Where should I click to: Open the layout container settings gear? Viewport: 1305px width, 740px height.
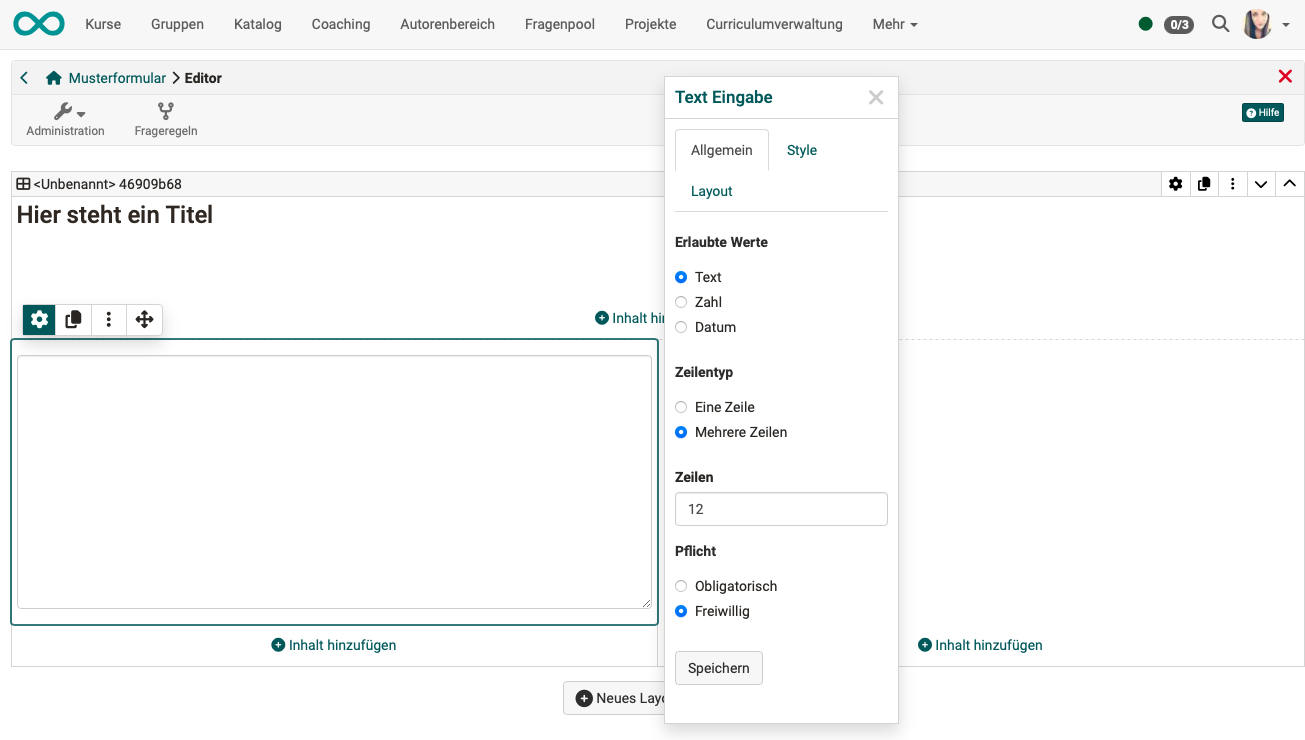coord(1175,184)
